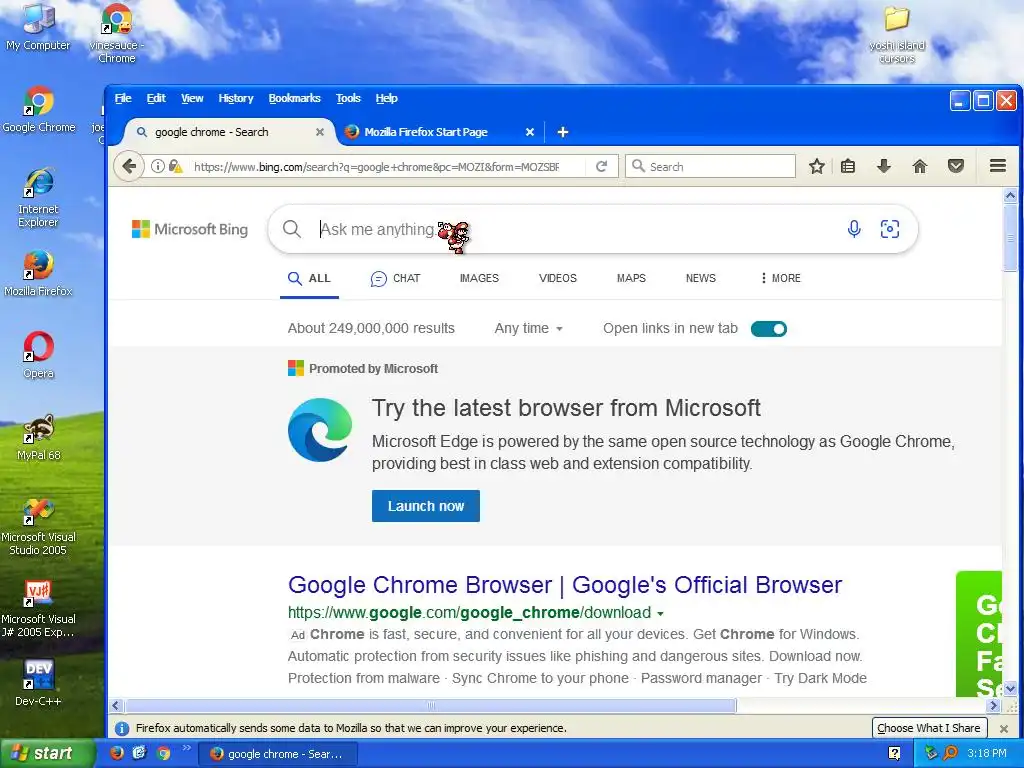Image resolution: width=1024 pixels, height=768 pixels.
Task: Save page to Pocket icon
Action: coord(955,167)
